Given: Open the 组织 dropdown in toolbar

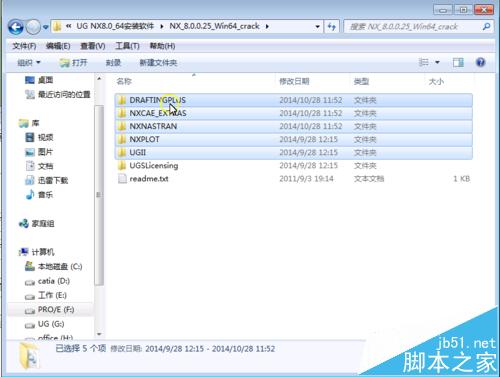Looking at the screenshot, I should point(29,63).
